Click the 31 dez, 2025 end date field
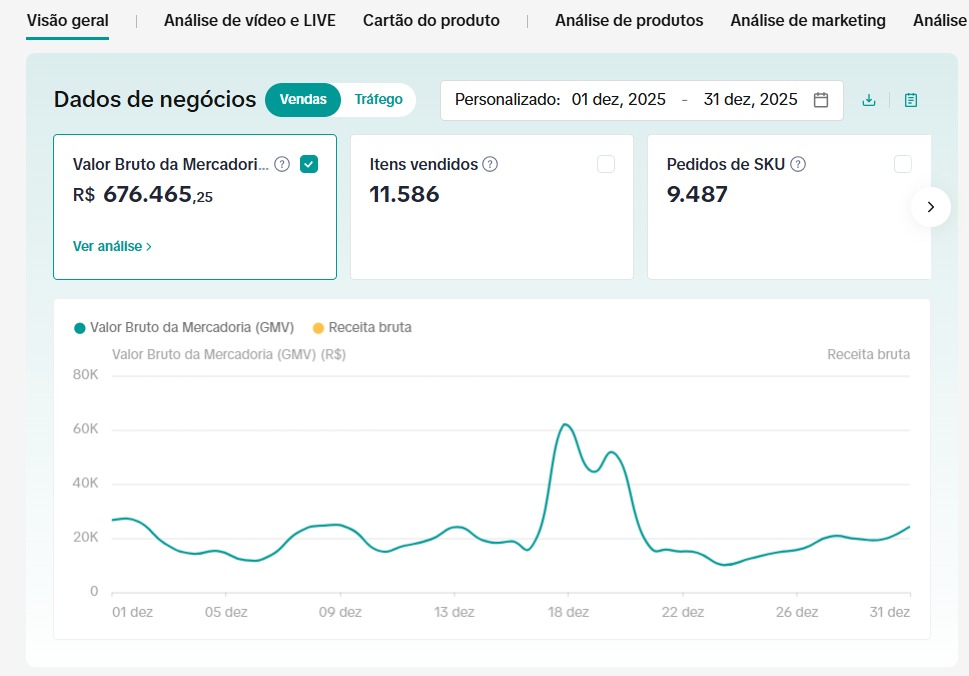Screen dimensions: 969x676 750,100
